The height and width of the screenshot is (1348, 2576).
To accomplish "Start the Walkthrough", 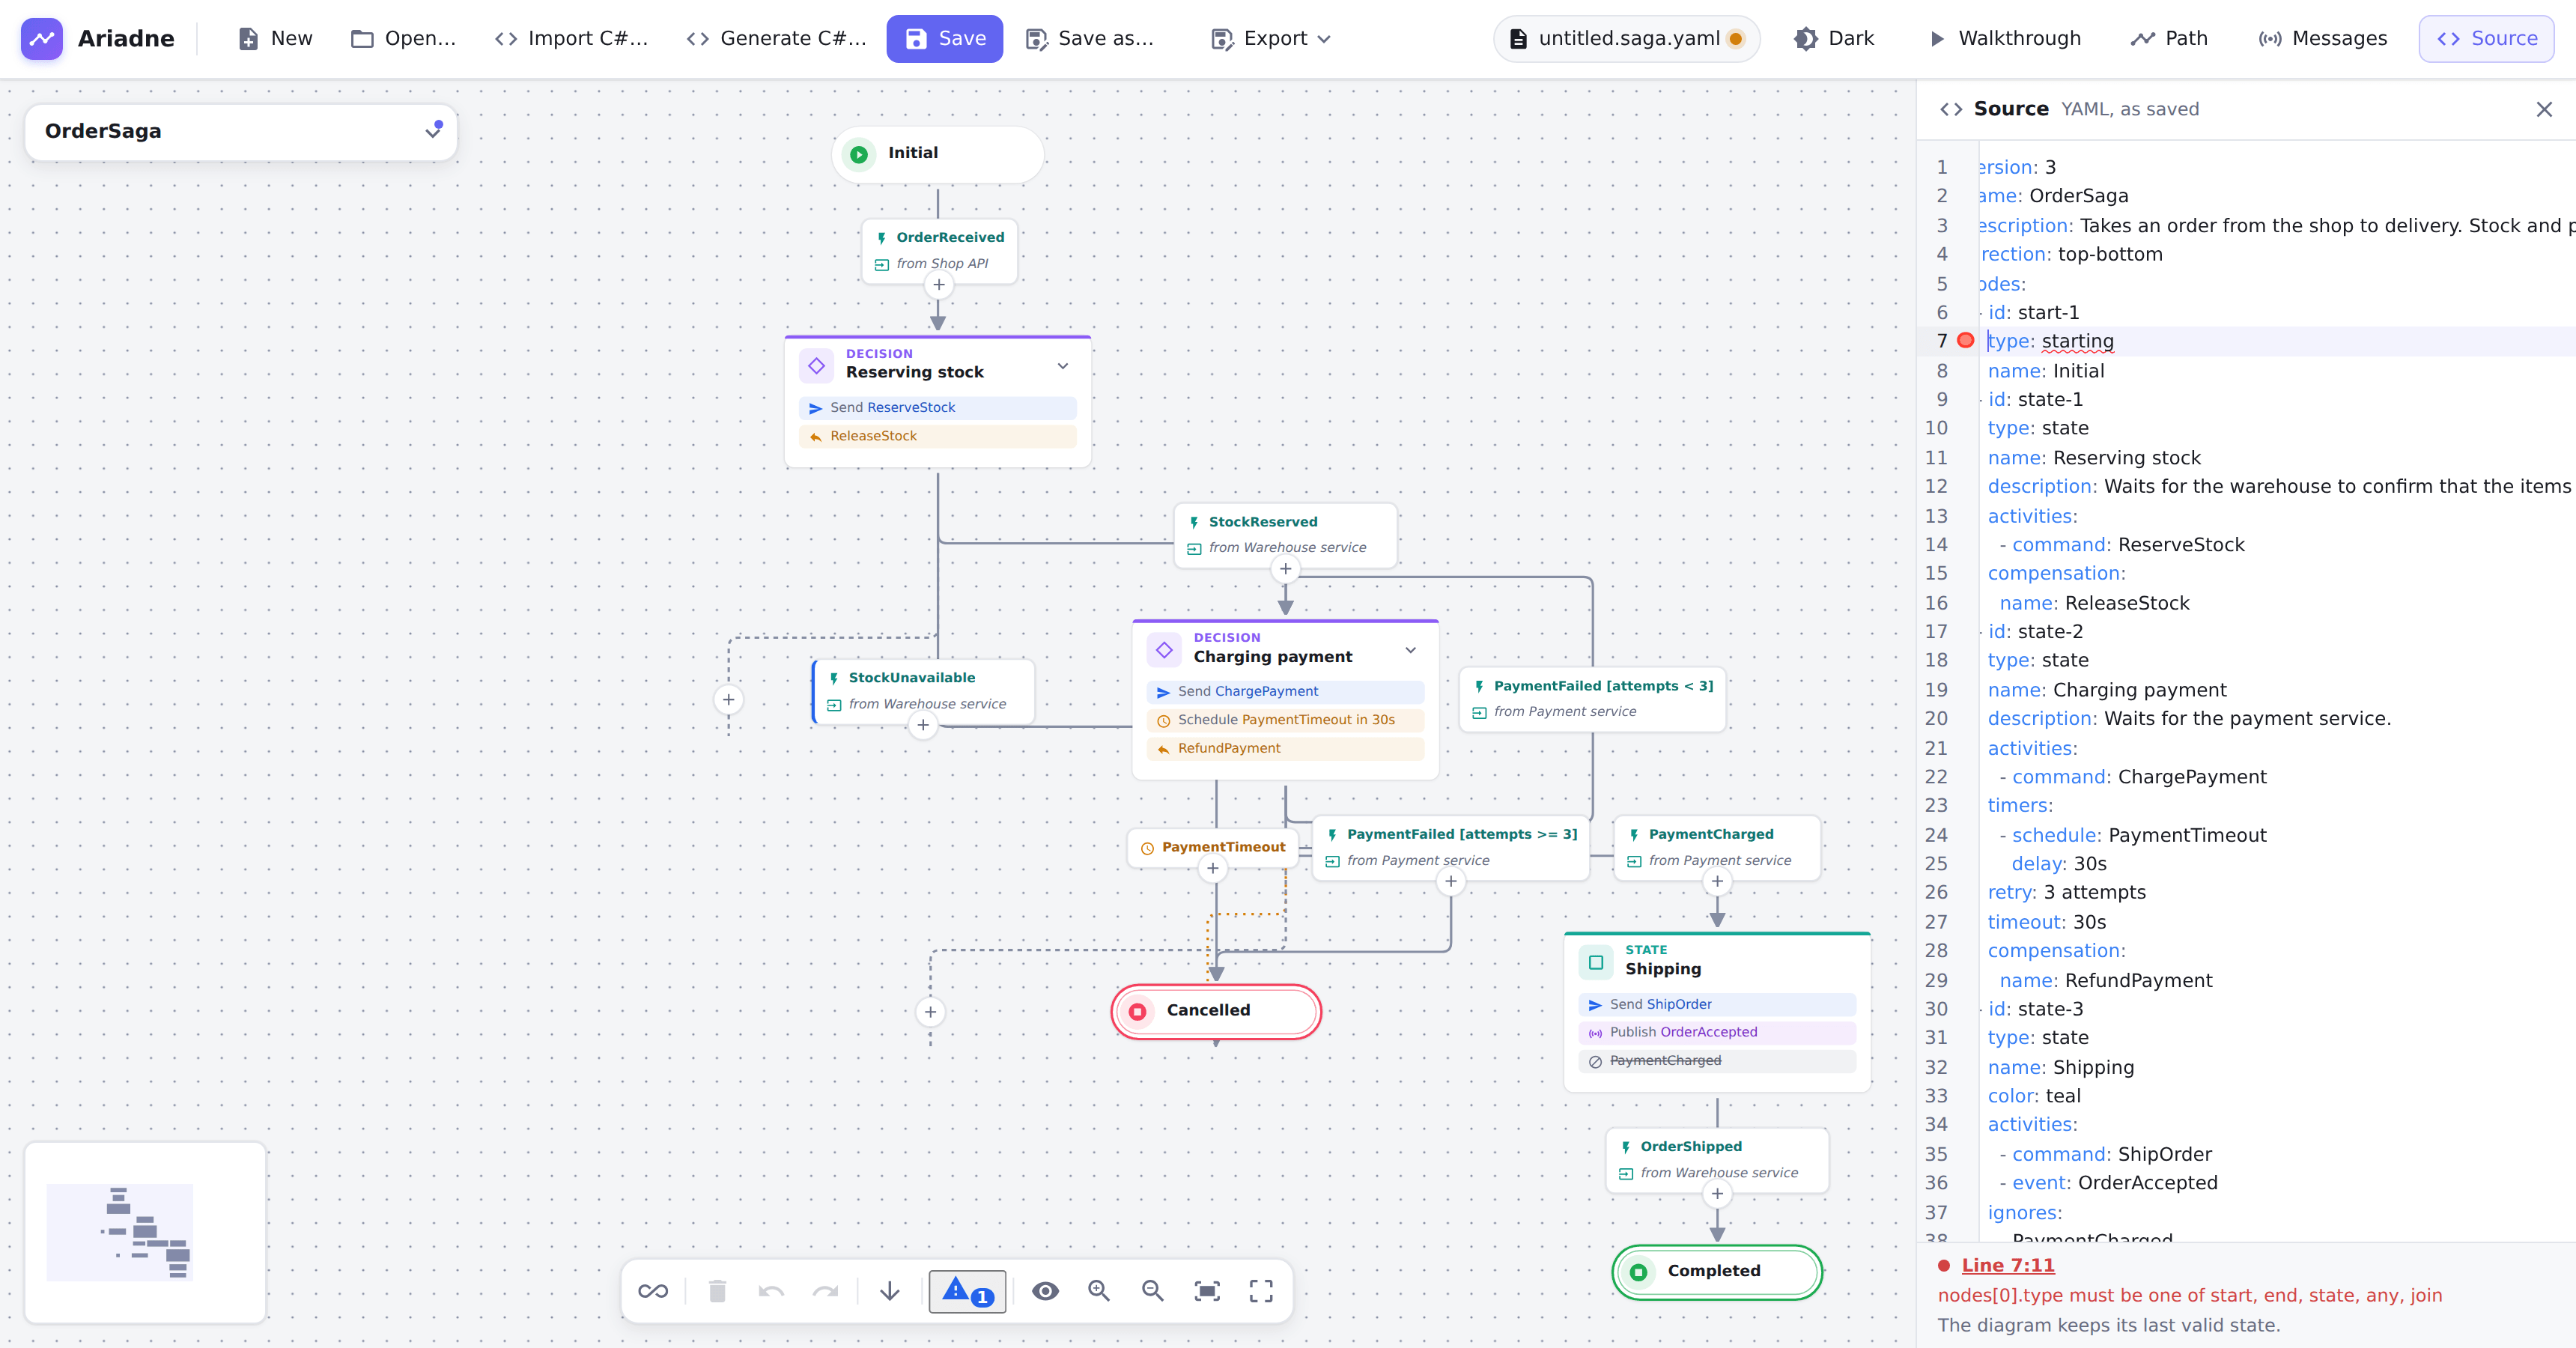I will click(2004, 39).
